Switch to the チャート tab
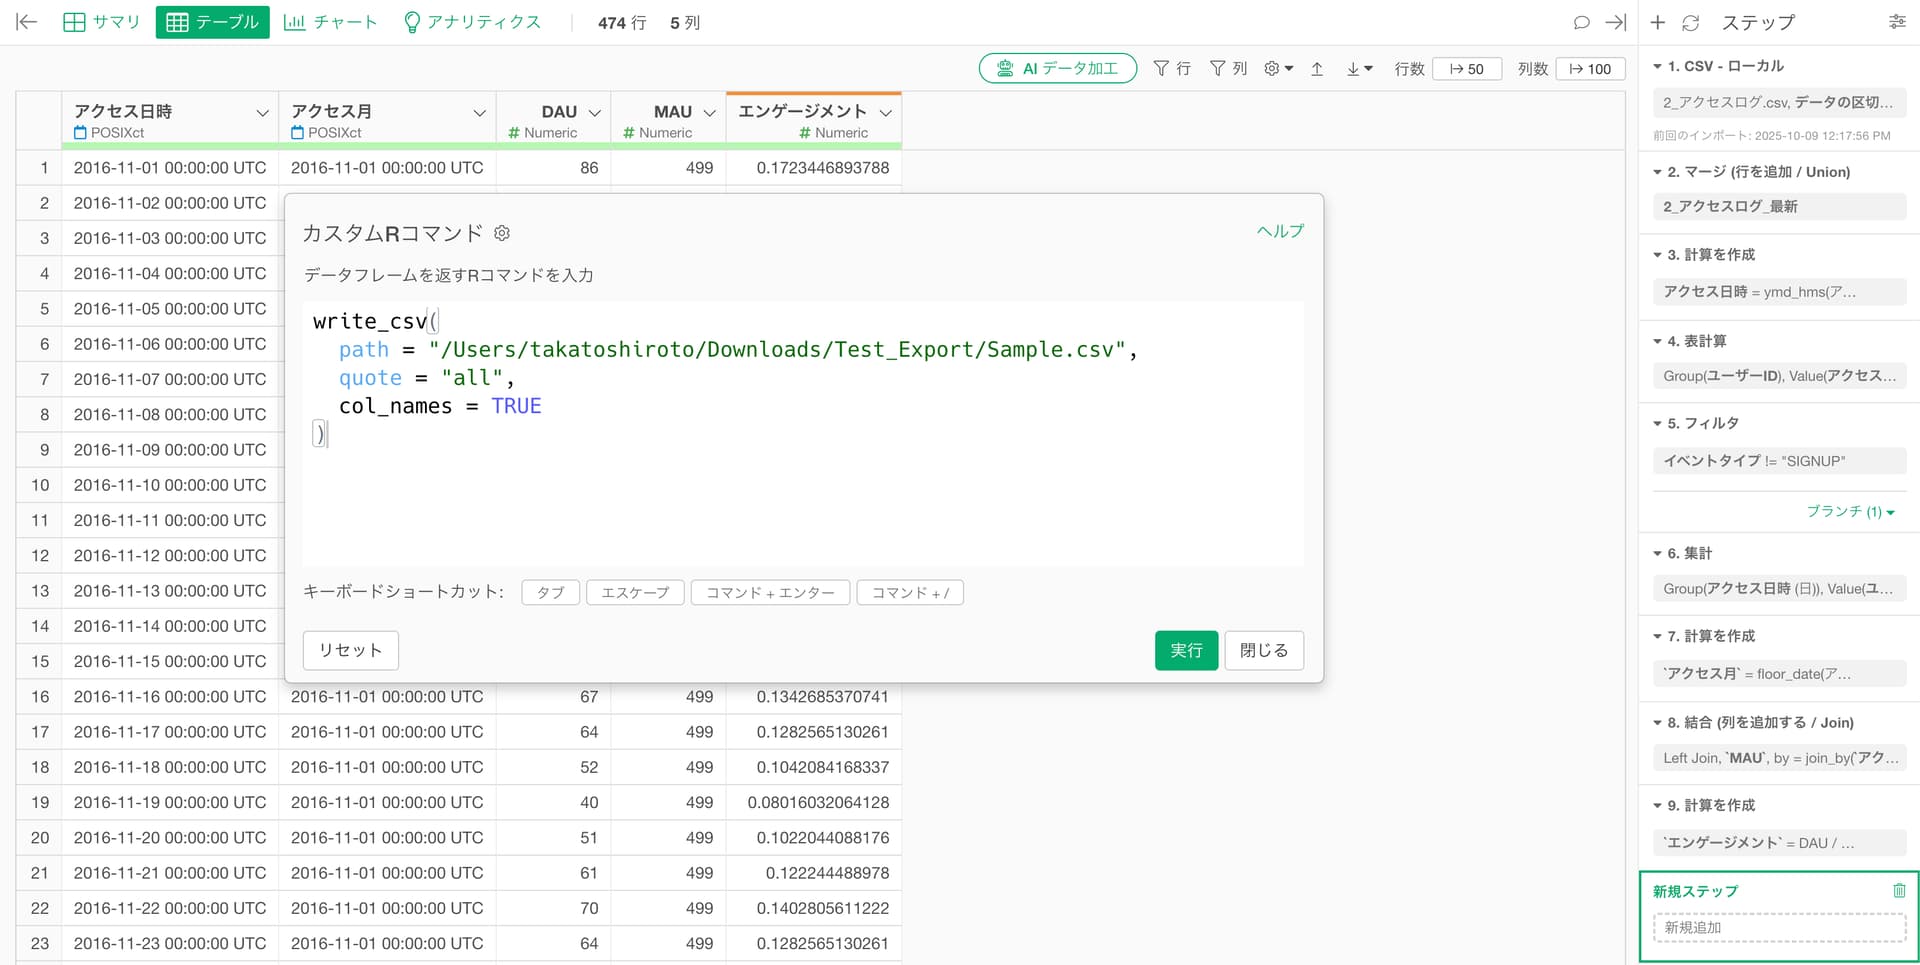This screenshot has height=965, width=1920. (330, 22)
